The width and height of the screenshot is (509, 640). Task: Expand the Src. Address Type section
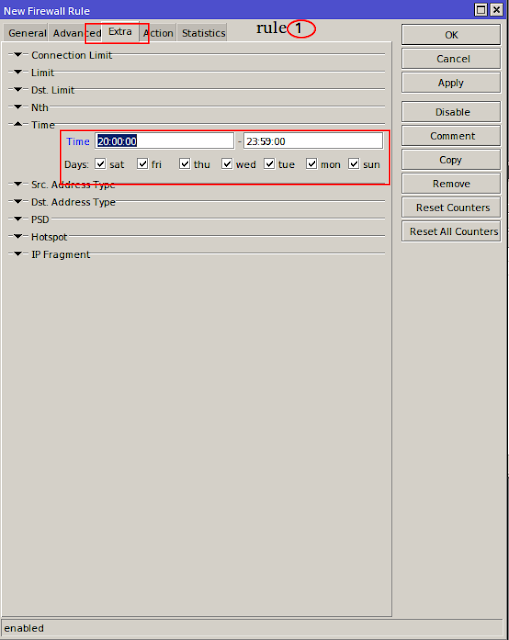pos(18,184)
